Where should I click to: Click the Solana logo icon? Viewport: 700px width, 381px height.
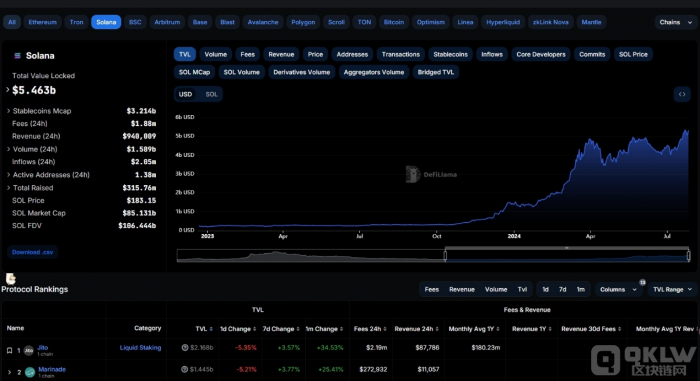[x=17, y=56]
